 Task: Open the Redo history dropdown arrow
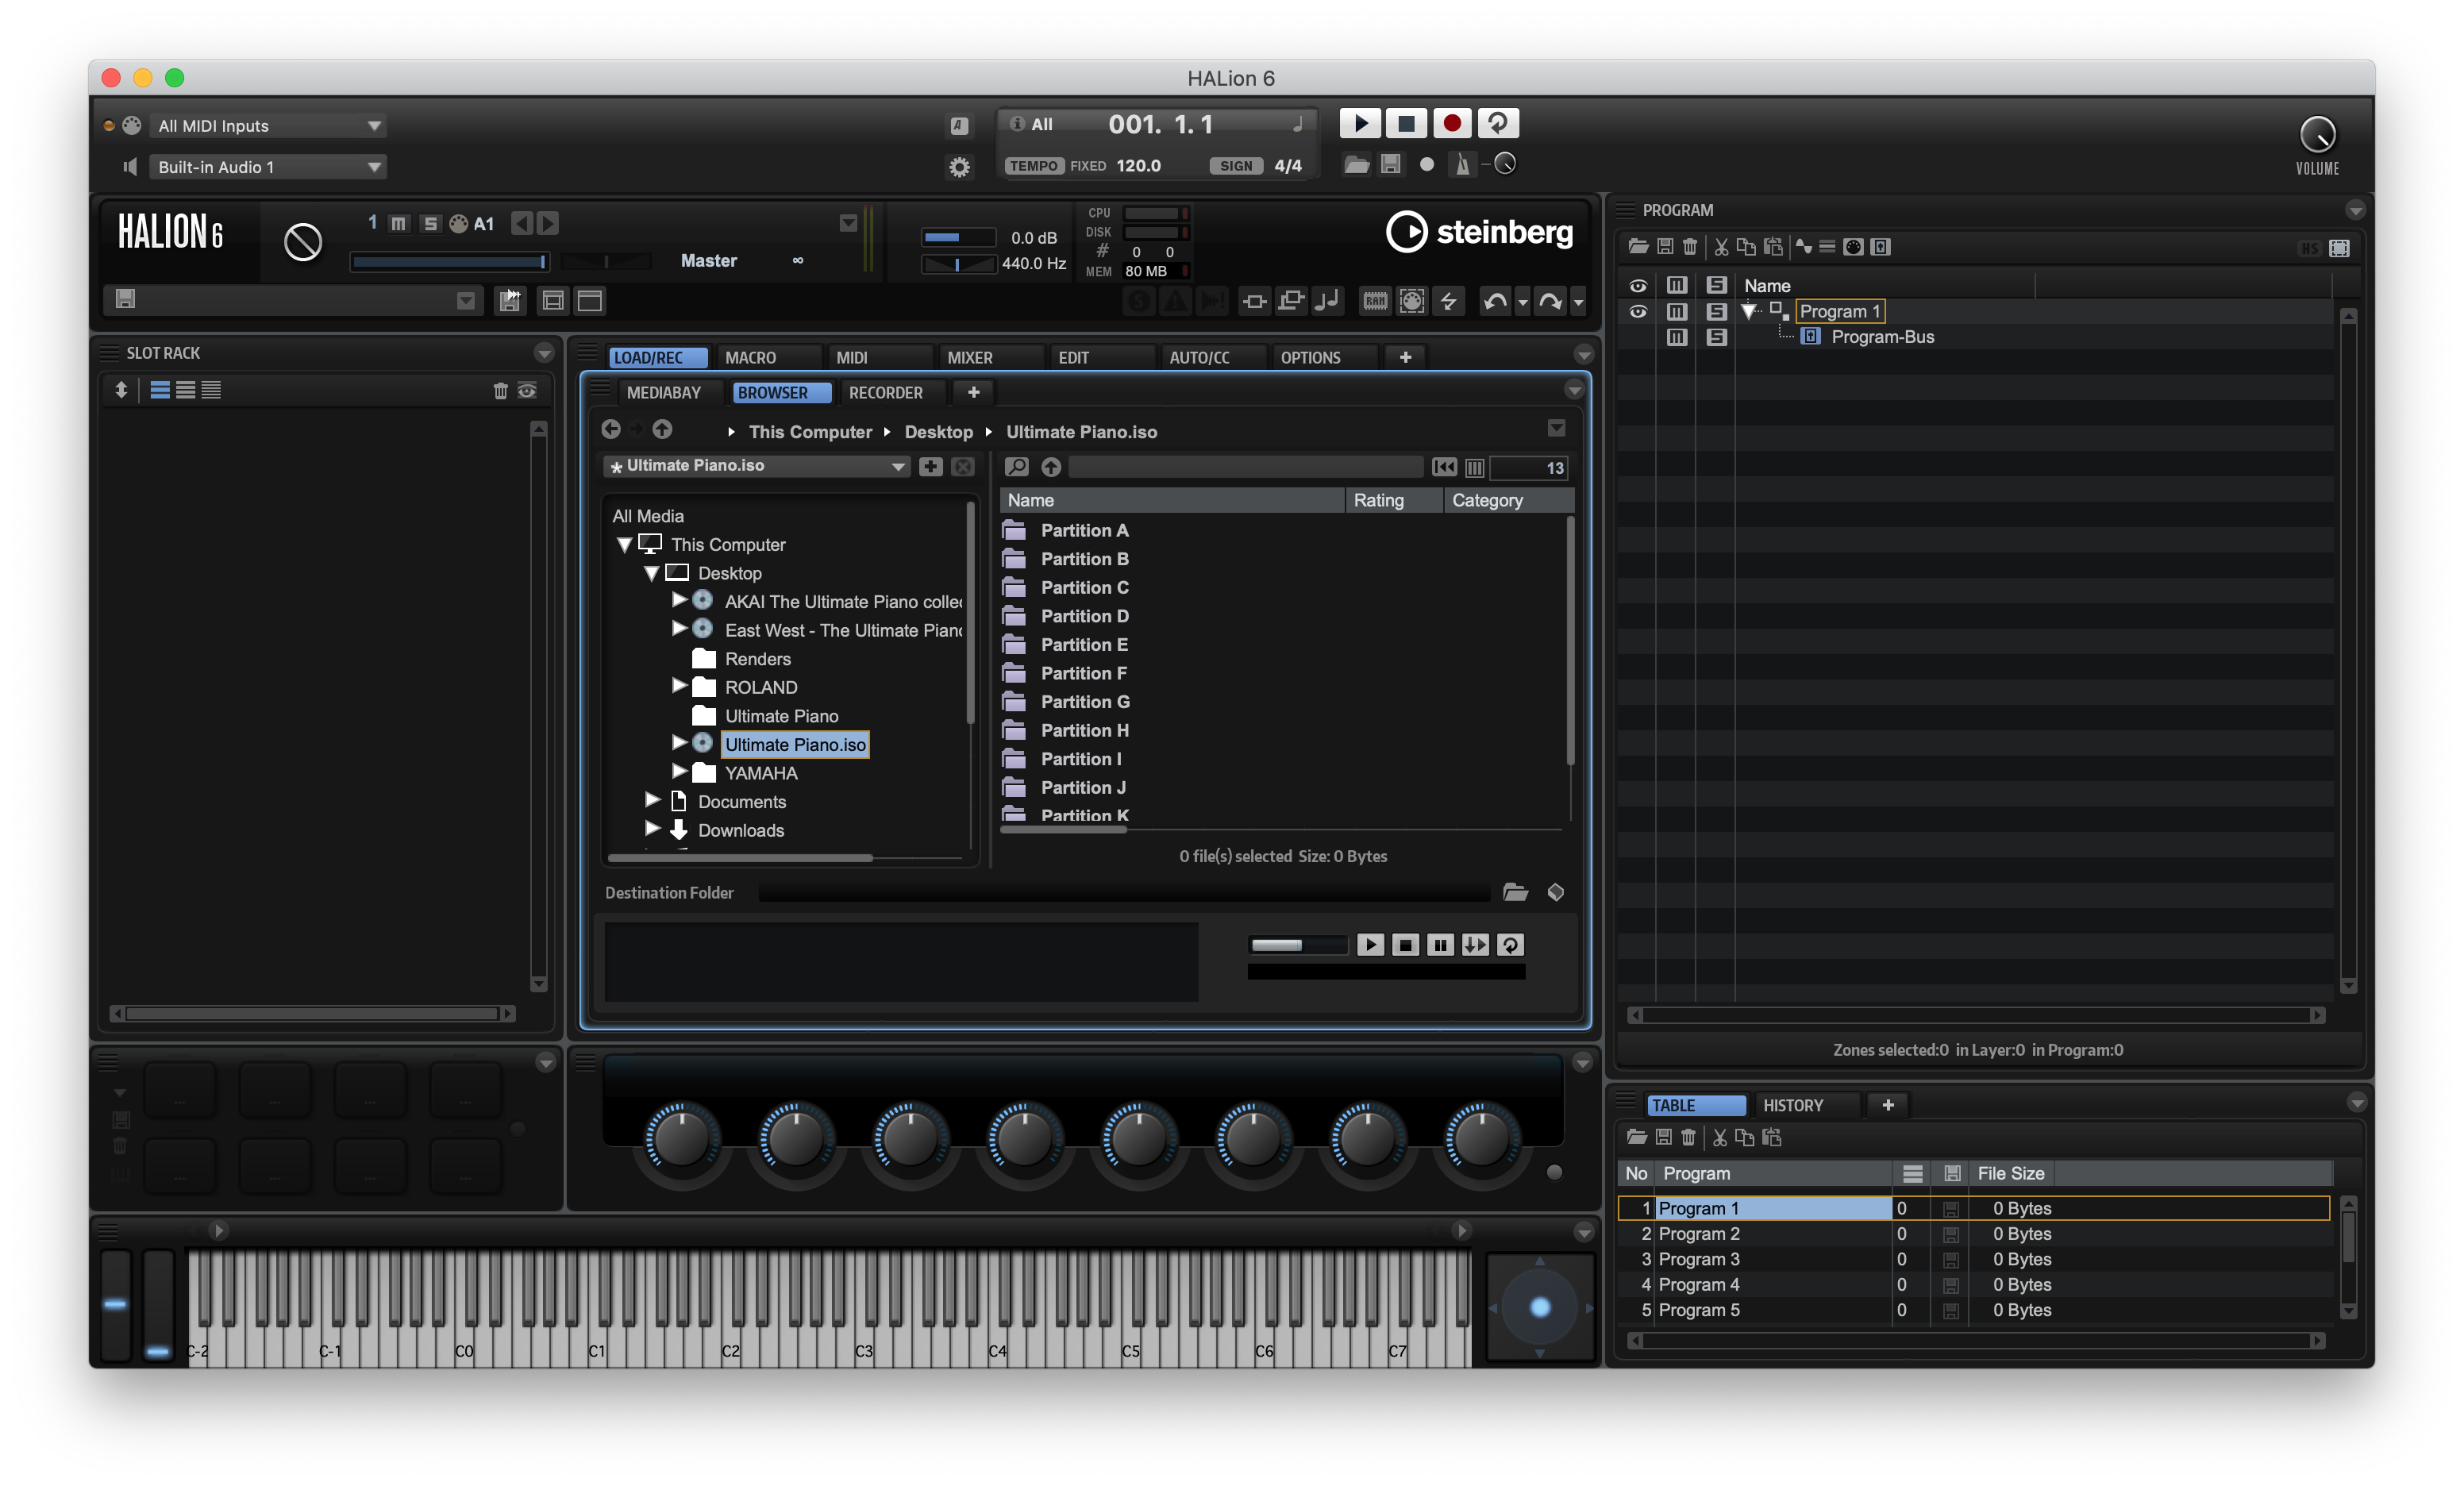click(1578, 302)
